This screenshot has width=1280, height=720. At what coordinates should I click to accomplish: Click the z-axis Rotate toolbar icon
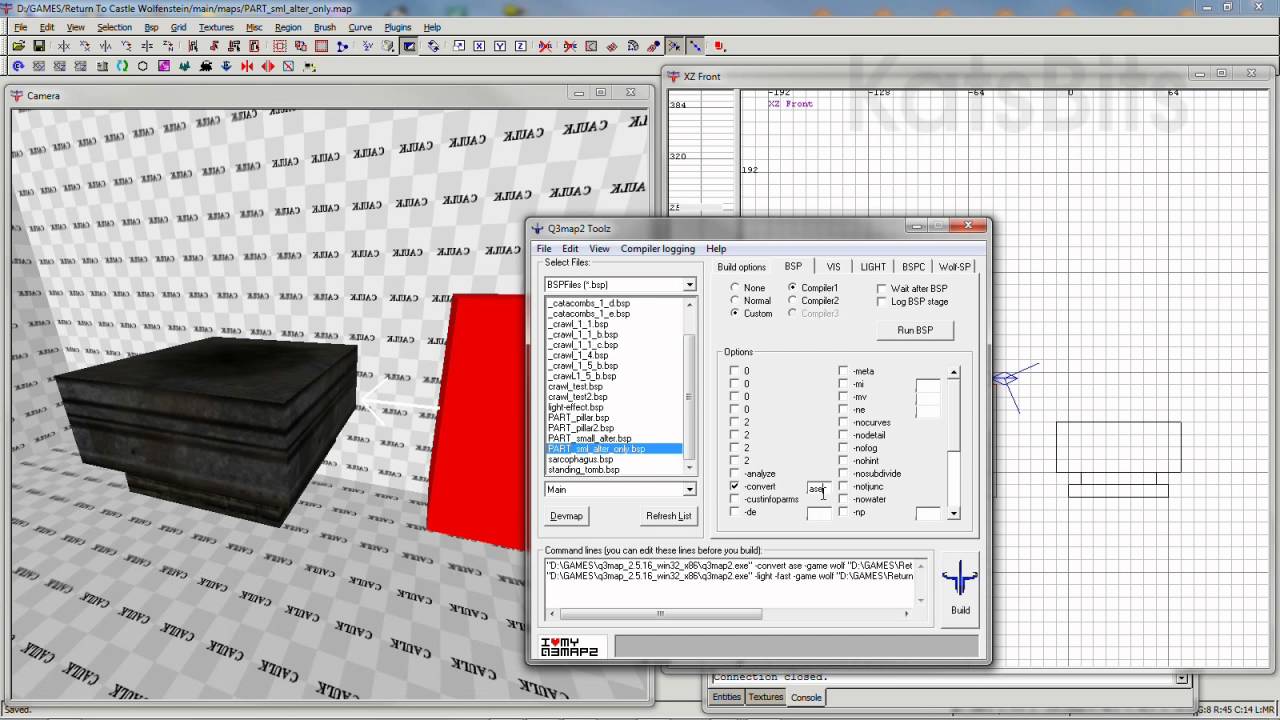click(168, 46)
